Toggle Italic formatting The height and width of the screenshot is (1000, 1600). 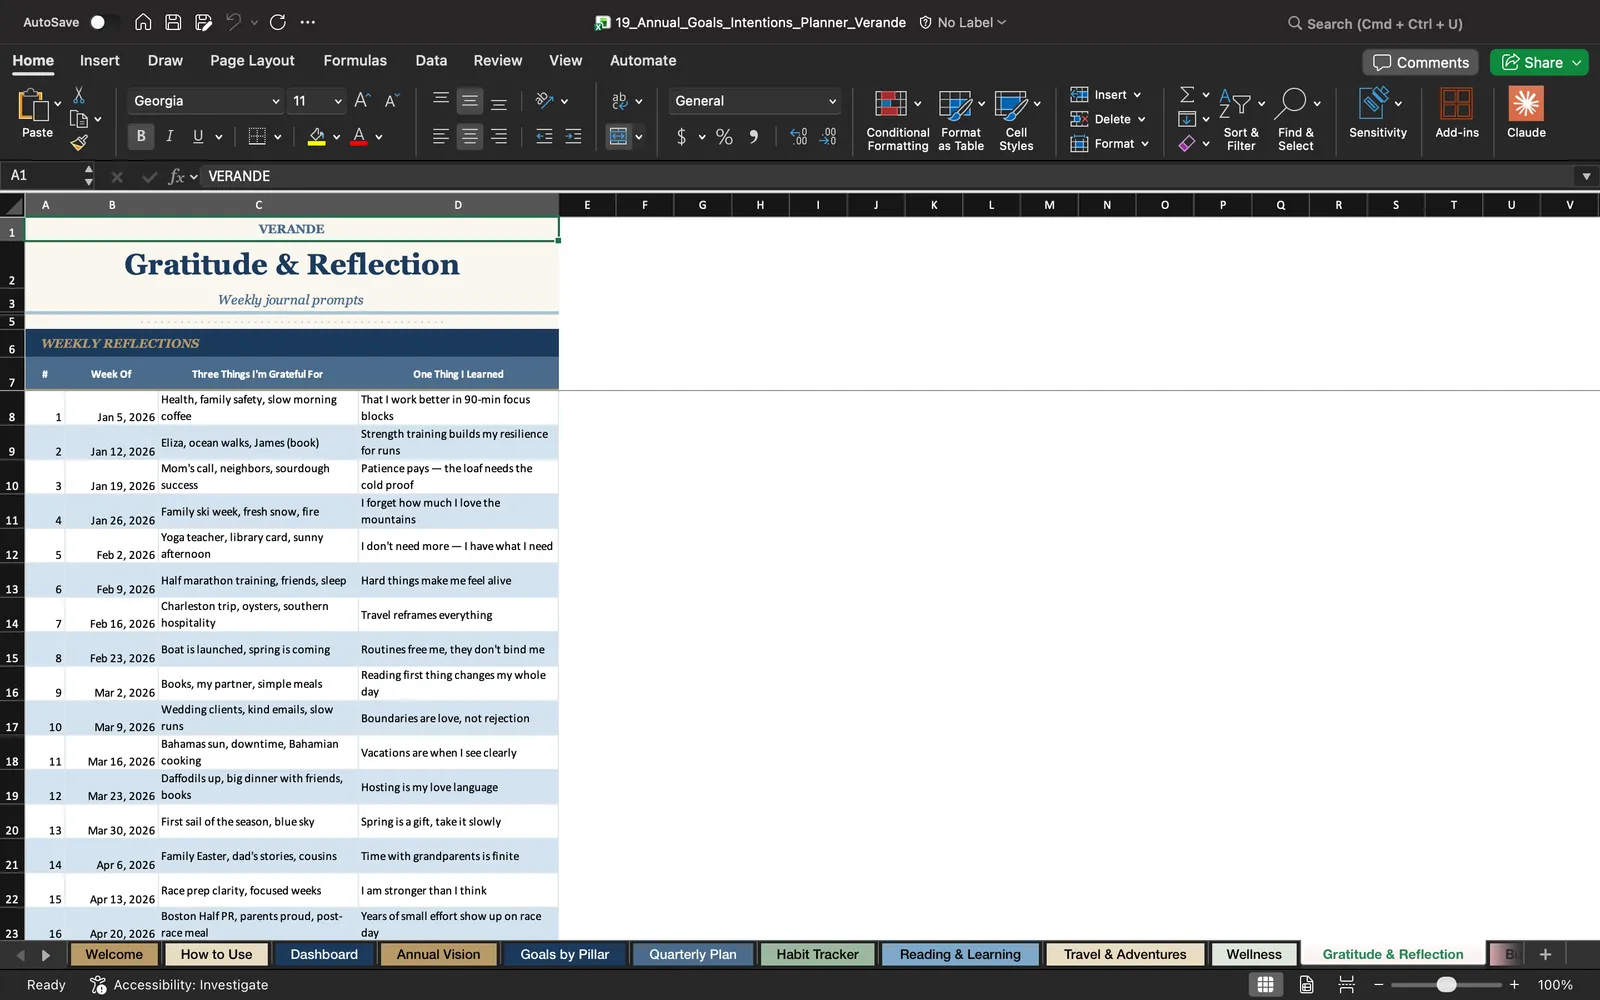coord(169,136)
